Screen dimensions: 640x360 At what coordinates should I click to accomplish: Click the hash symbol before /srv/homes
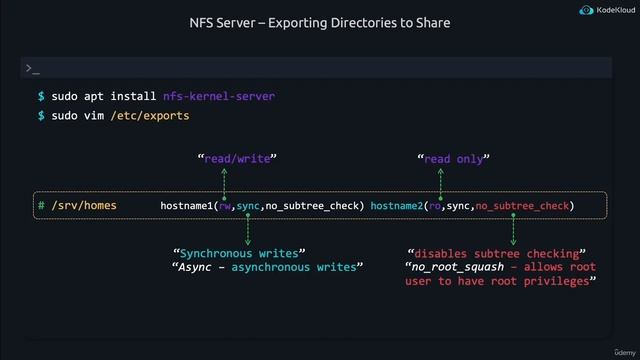41,205
